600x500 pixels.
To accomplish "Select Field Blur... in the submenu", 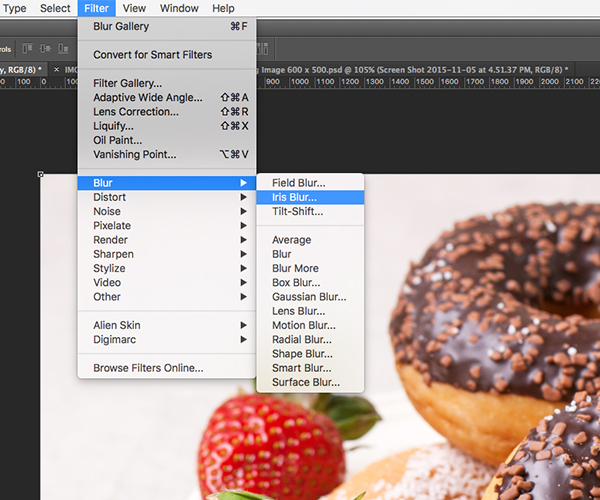I will 310,183.
